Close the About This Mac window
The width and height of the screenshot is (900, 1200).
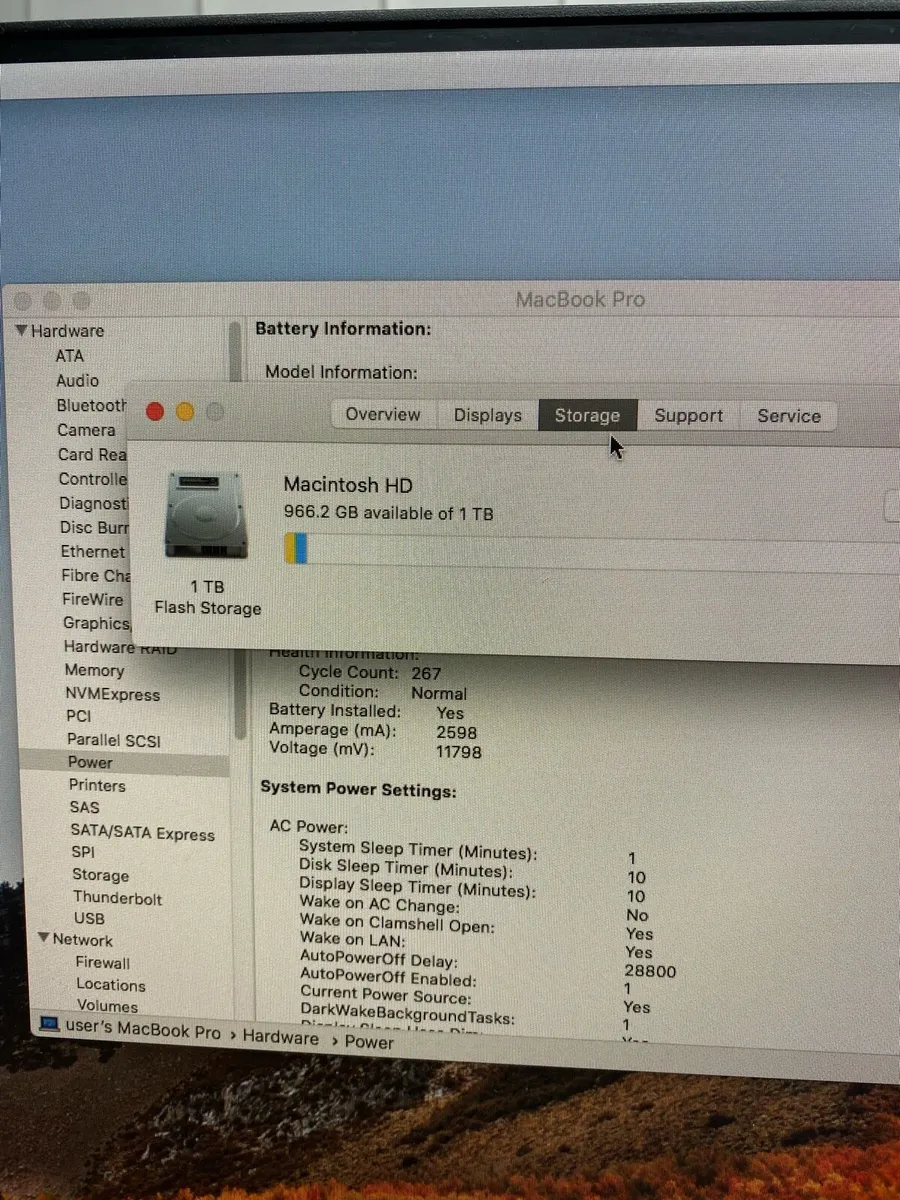tap(155, 411)
